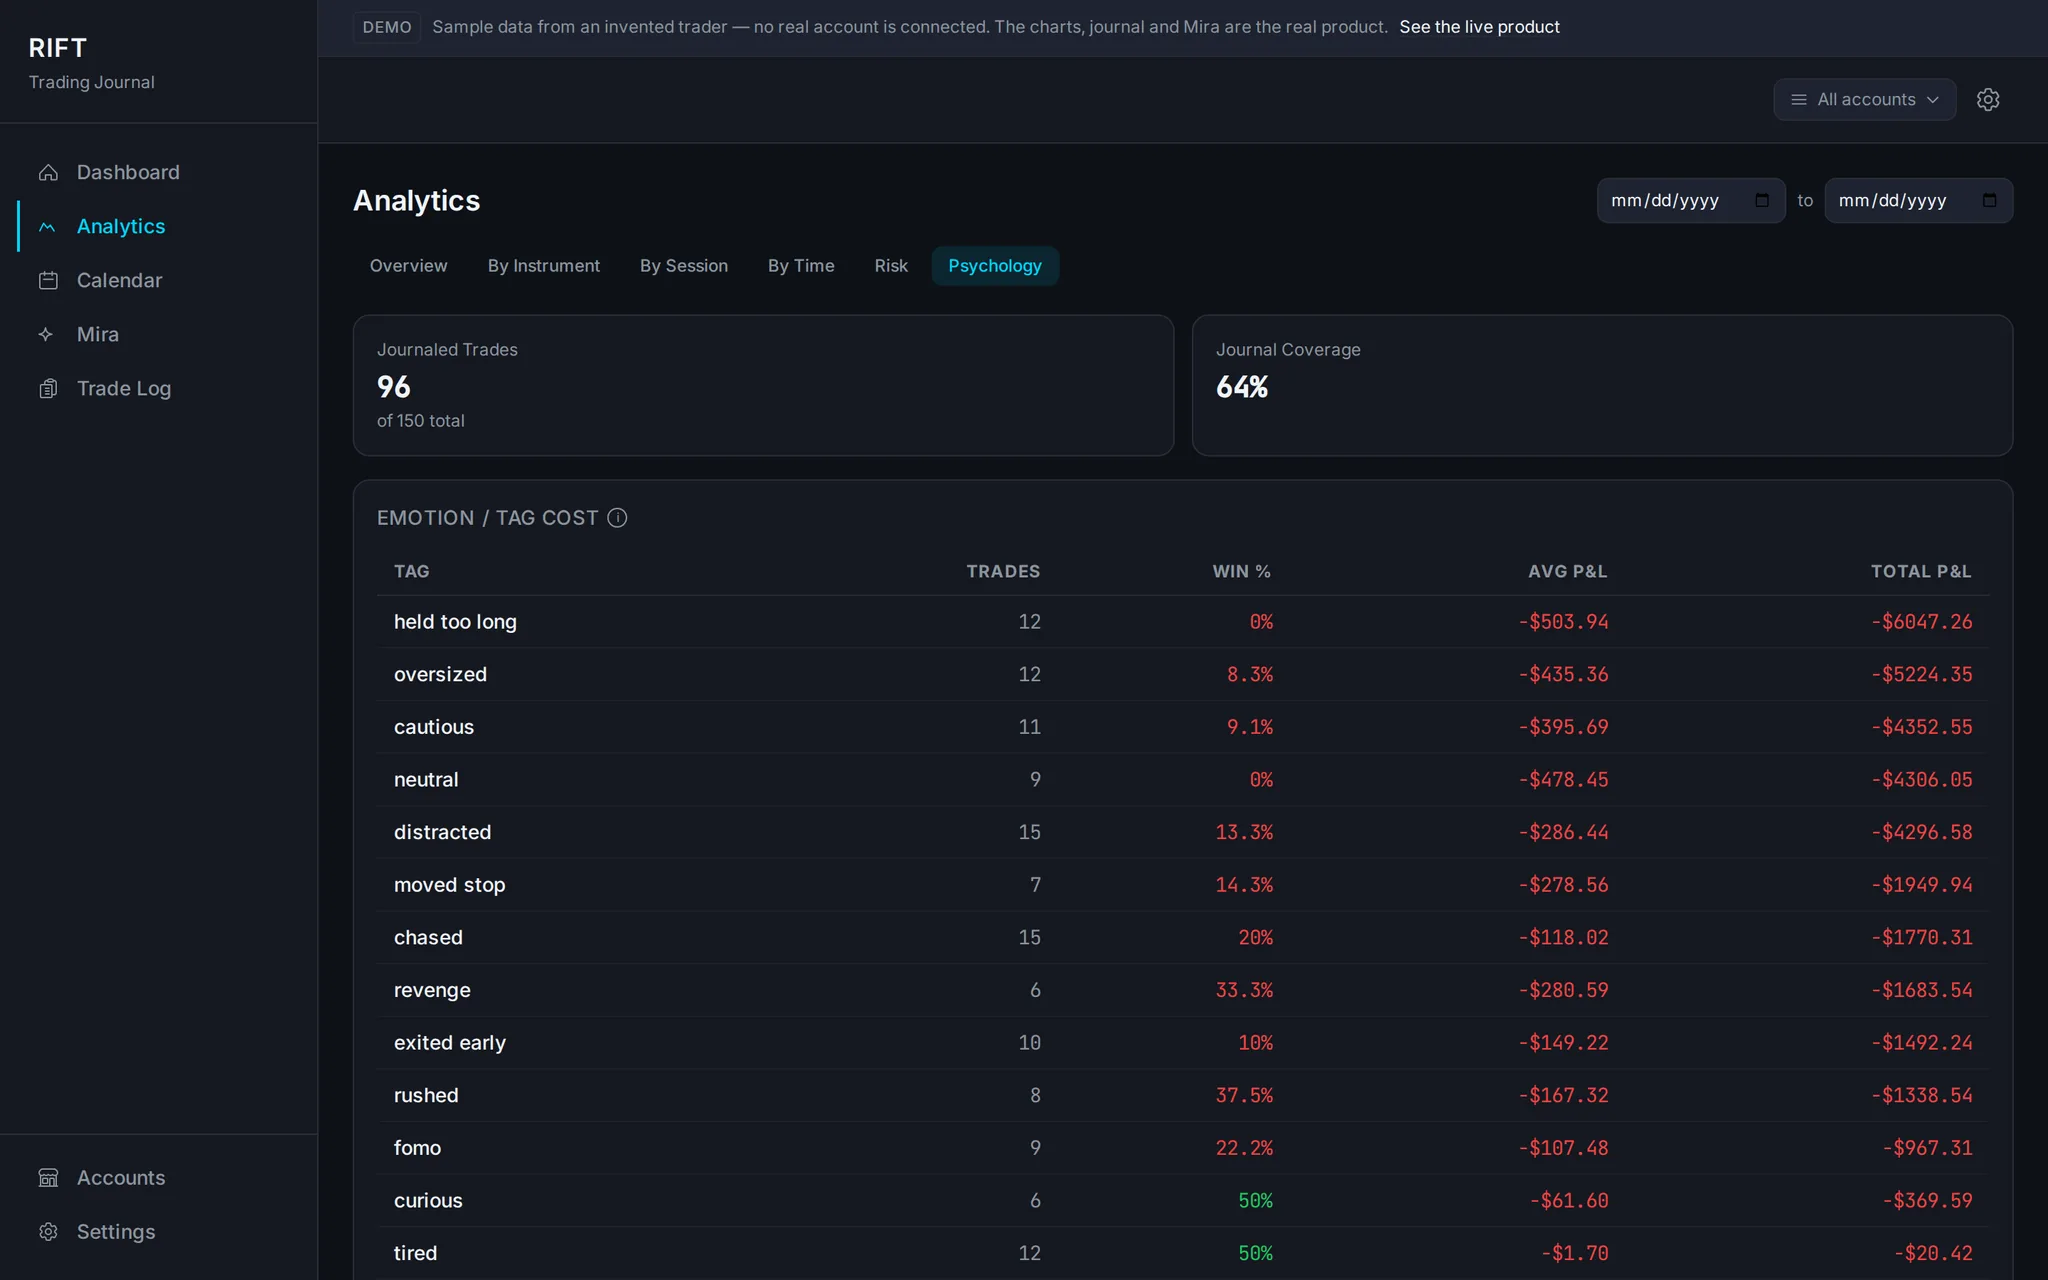Image resolution: width=2048 pixels, height=1280 pixels.
Task: Click the 'neutral' tag row
Action: (x=1183, y=780)
